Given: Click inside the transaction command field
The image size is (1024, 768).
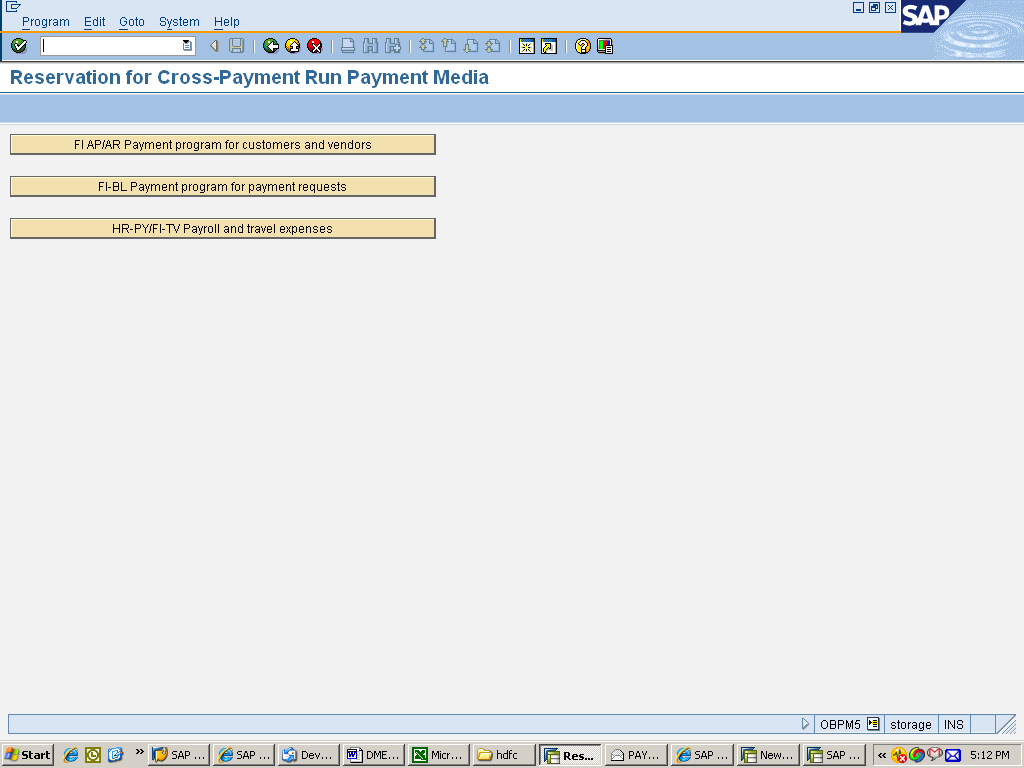Looking at the screenshot, I should tap(110, 46).
